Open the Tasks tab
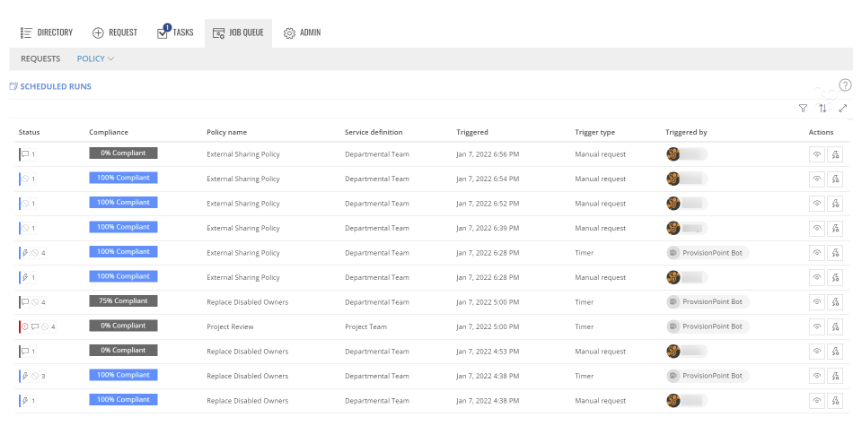Viewport: 857px width, 437px height. (x=175, y=33)
